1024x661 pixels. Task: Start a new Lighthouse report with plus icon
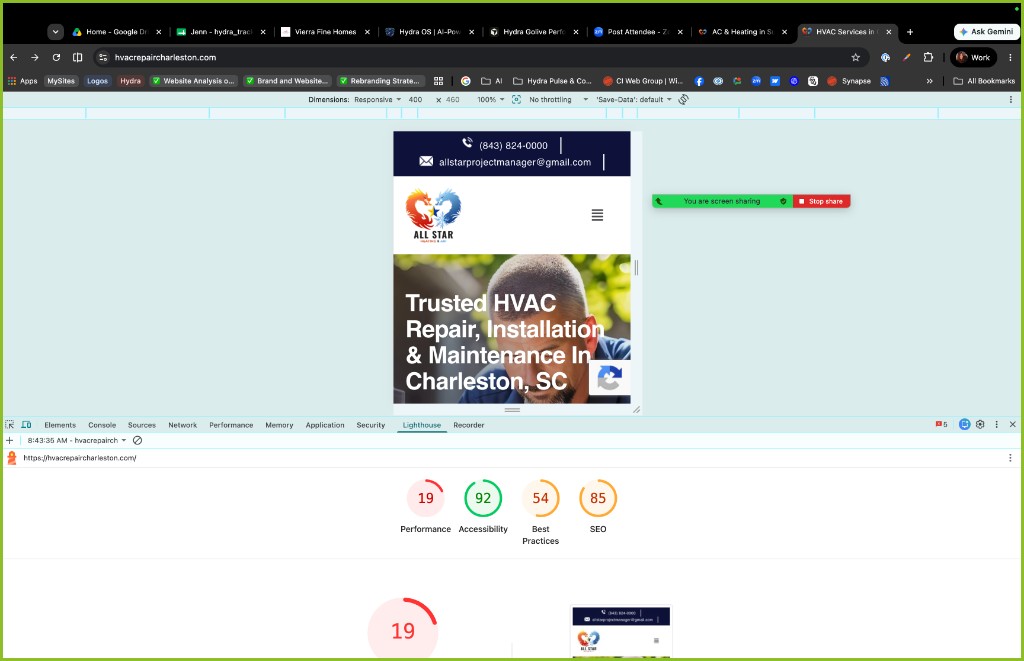click(x=10, y=440)
